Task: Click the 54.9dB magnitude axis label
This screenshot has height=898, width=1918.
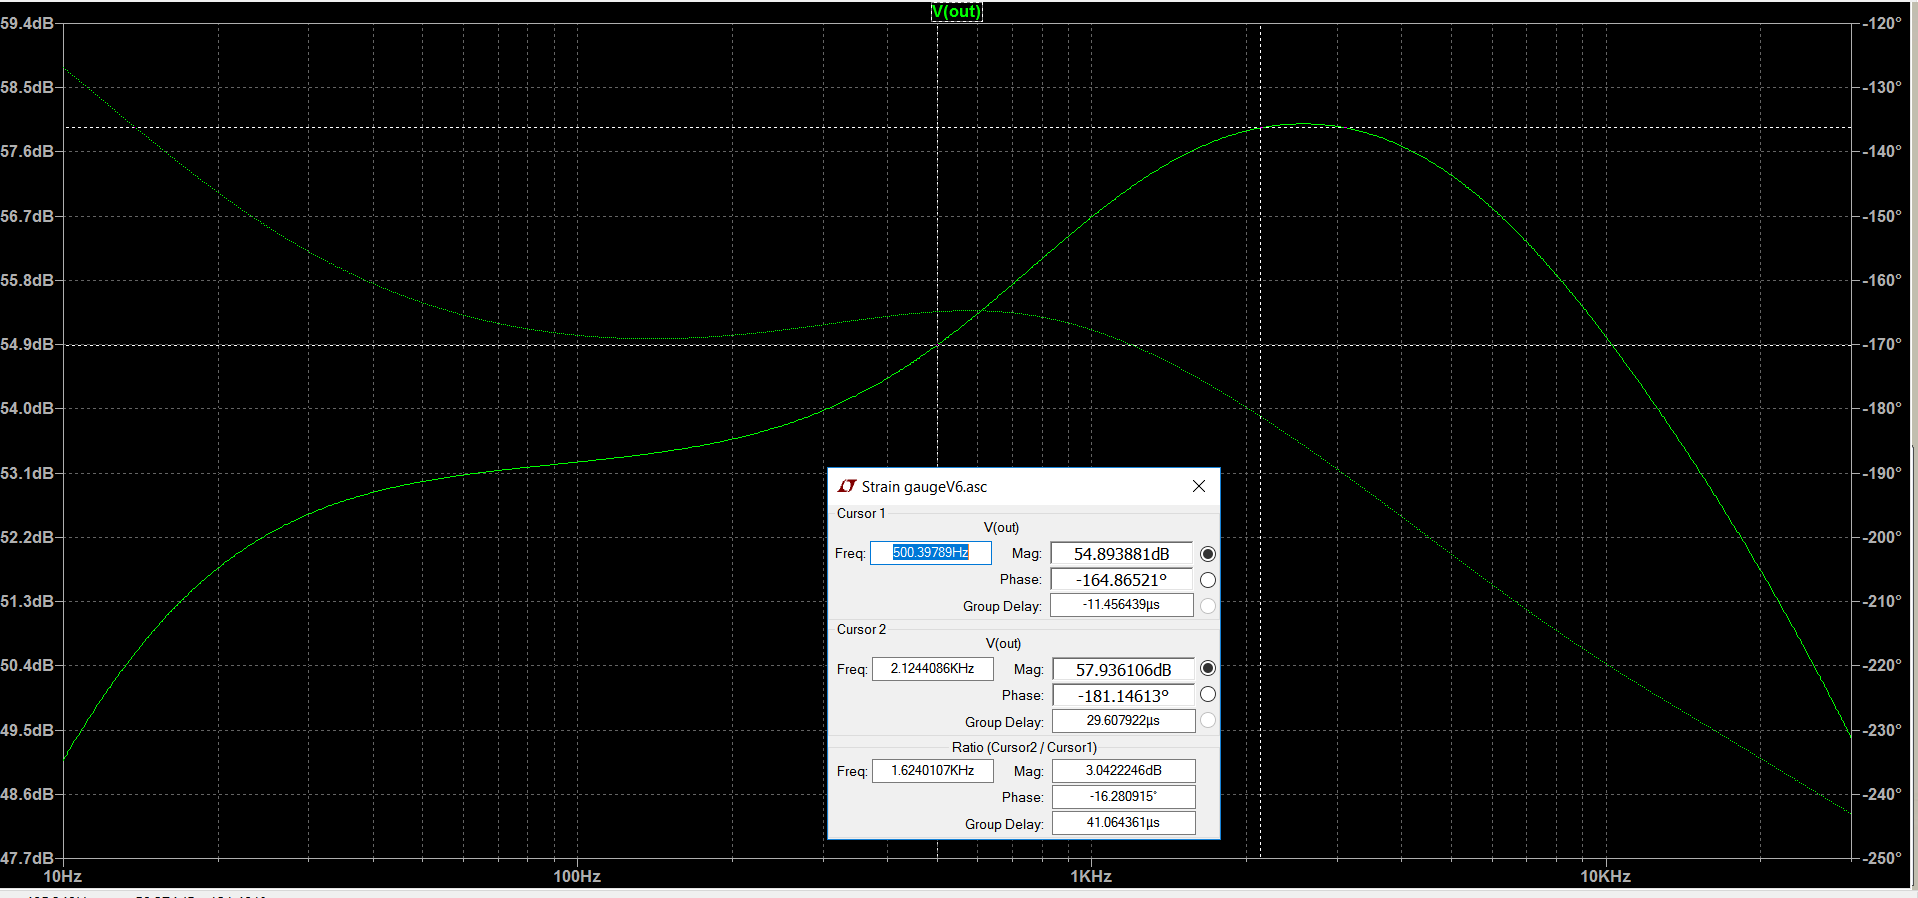Action: (x=27, y=345)
